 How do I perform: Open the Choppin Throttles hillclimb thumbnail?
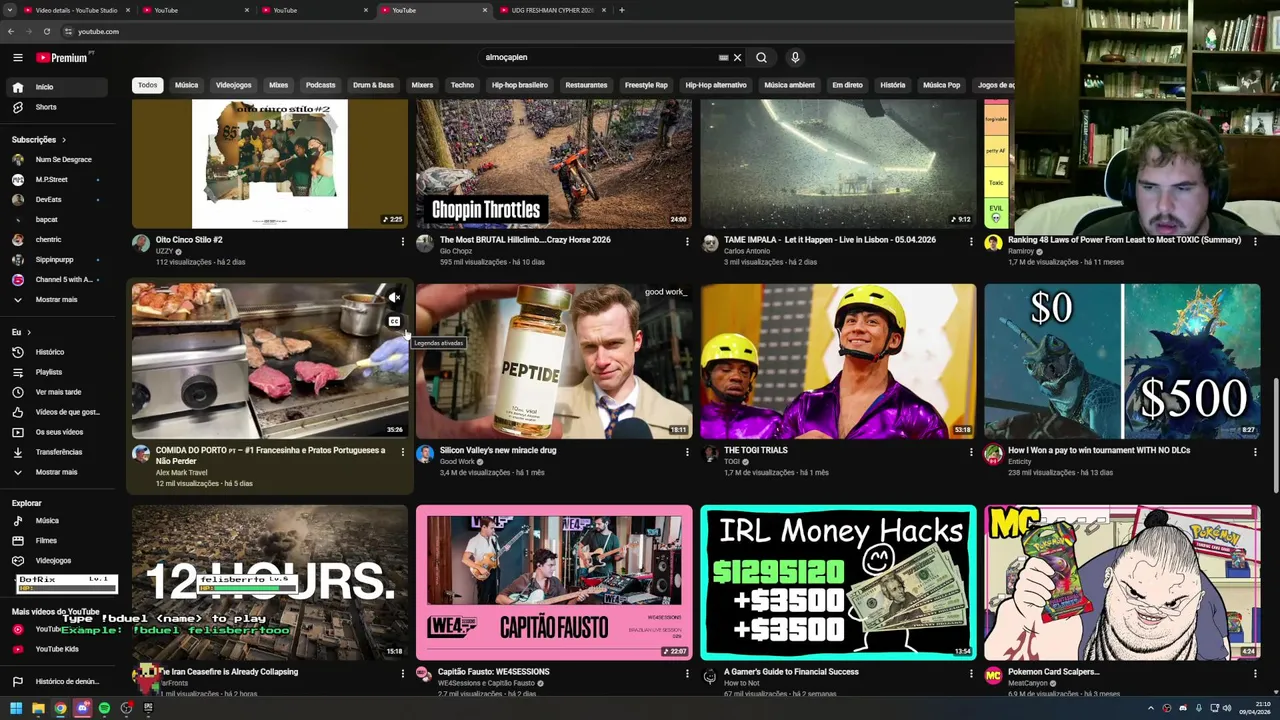click(x=554, y=163)
